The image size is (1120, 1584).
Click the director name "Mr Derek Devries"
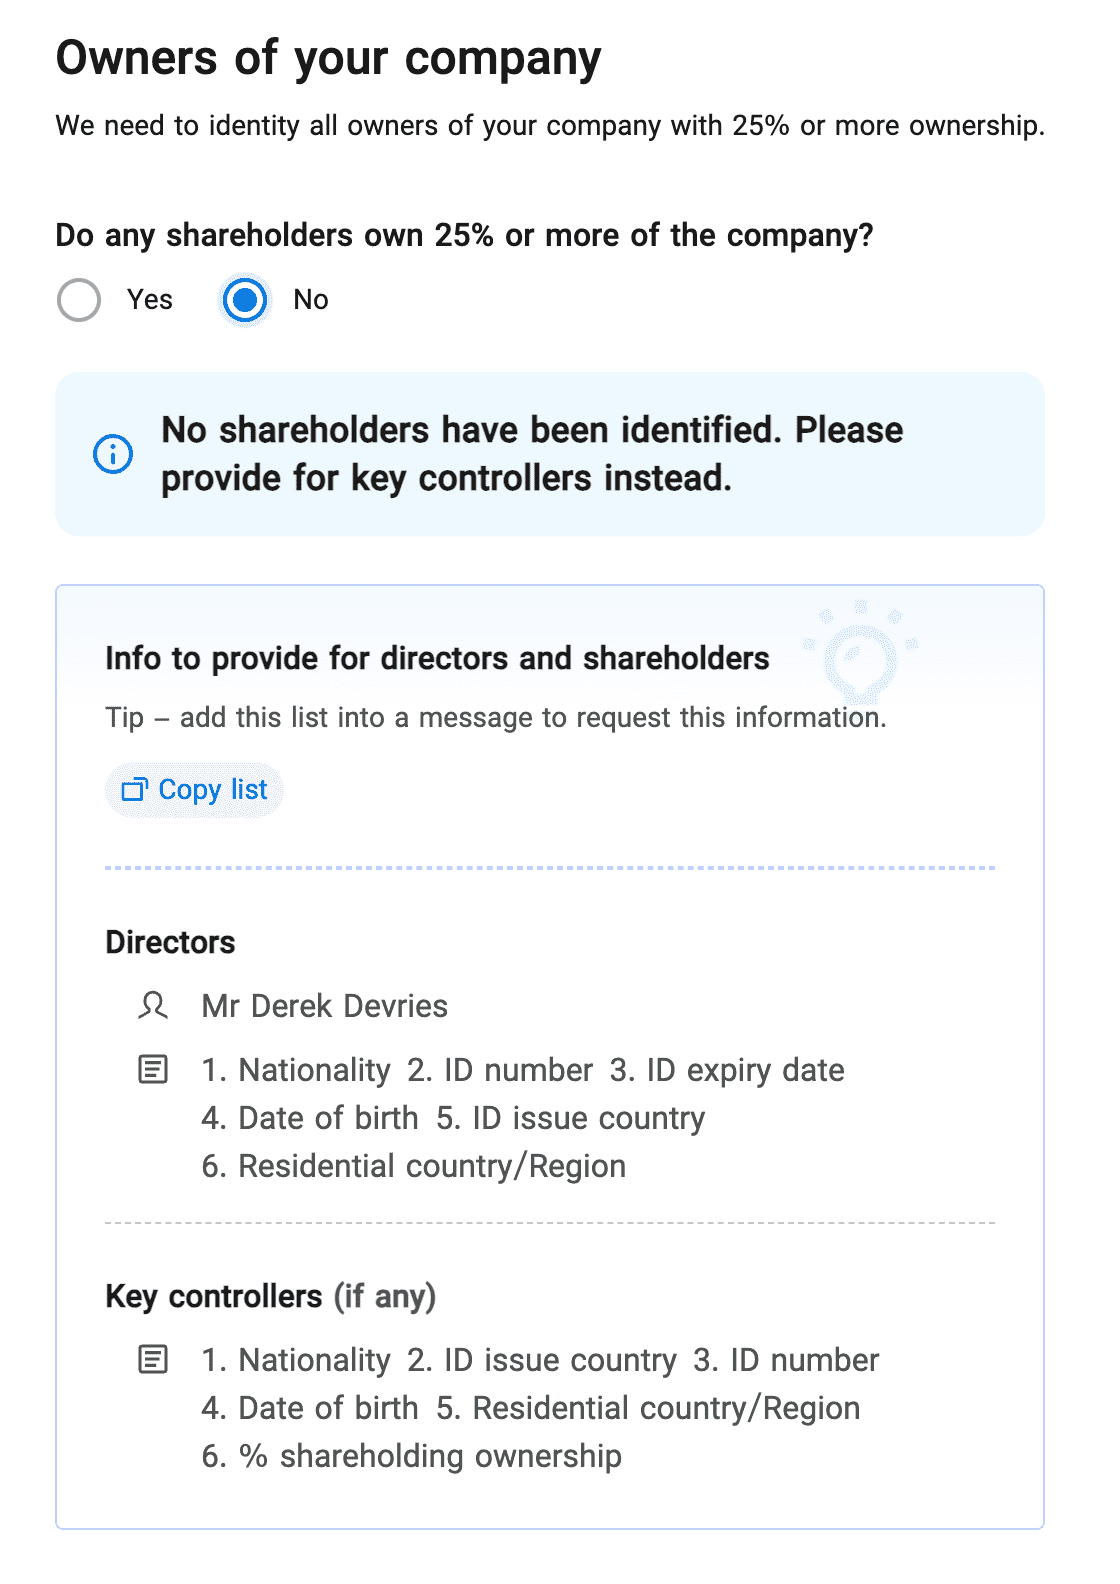tap(324, 1006)
